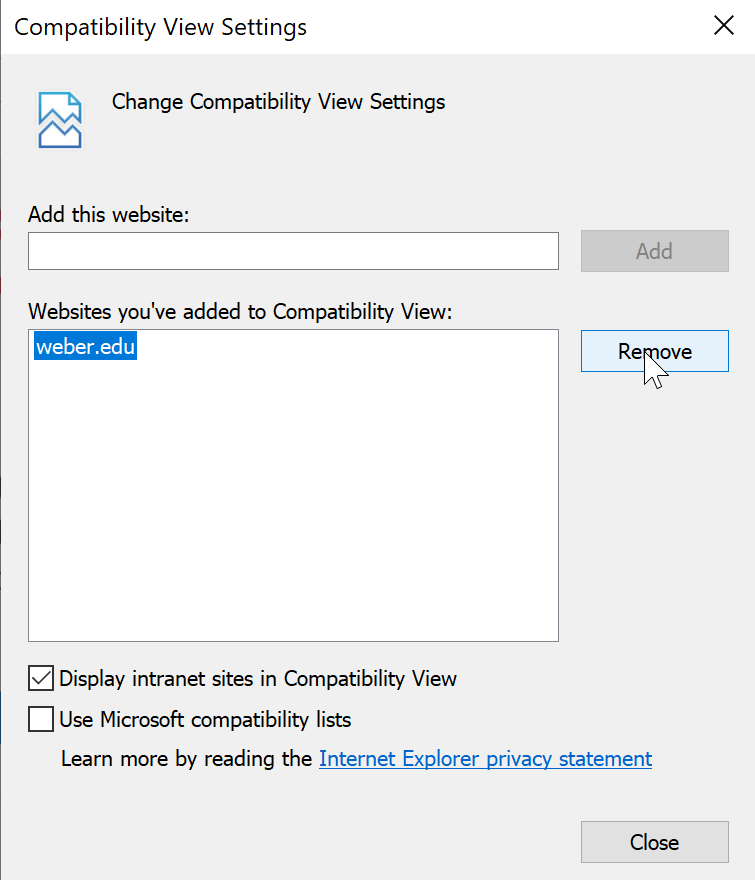
Task: Close the dialog using the title bar X
Action: pyautogui.click(x=723, y=27)
